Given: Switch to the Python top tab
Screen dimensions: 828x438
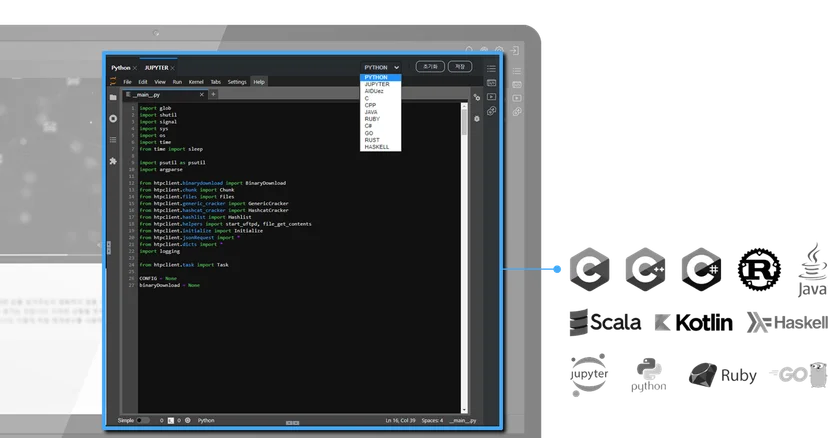Looking at the screenshot, I should [120, 68].
